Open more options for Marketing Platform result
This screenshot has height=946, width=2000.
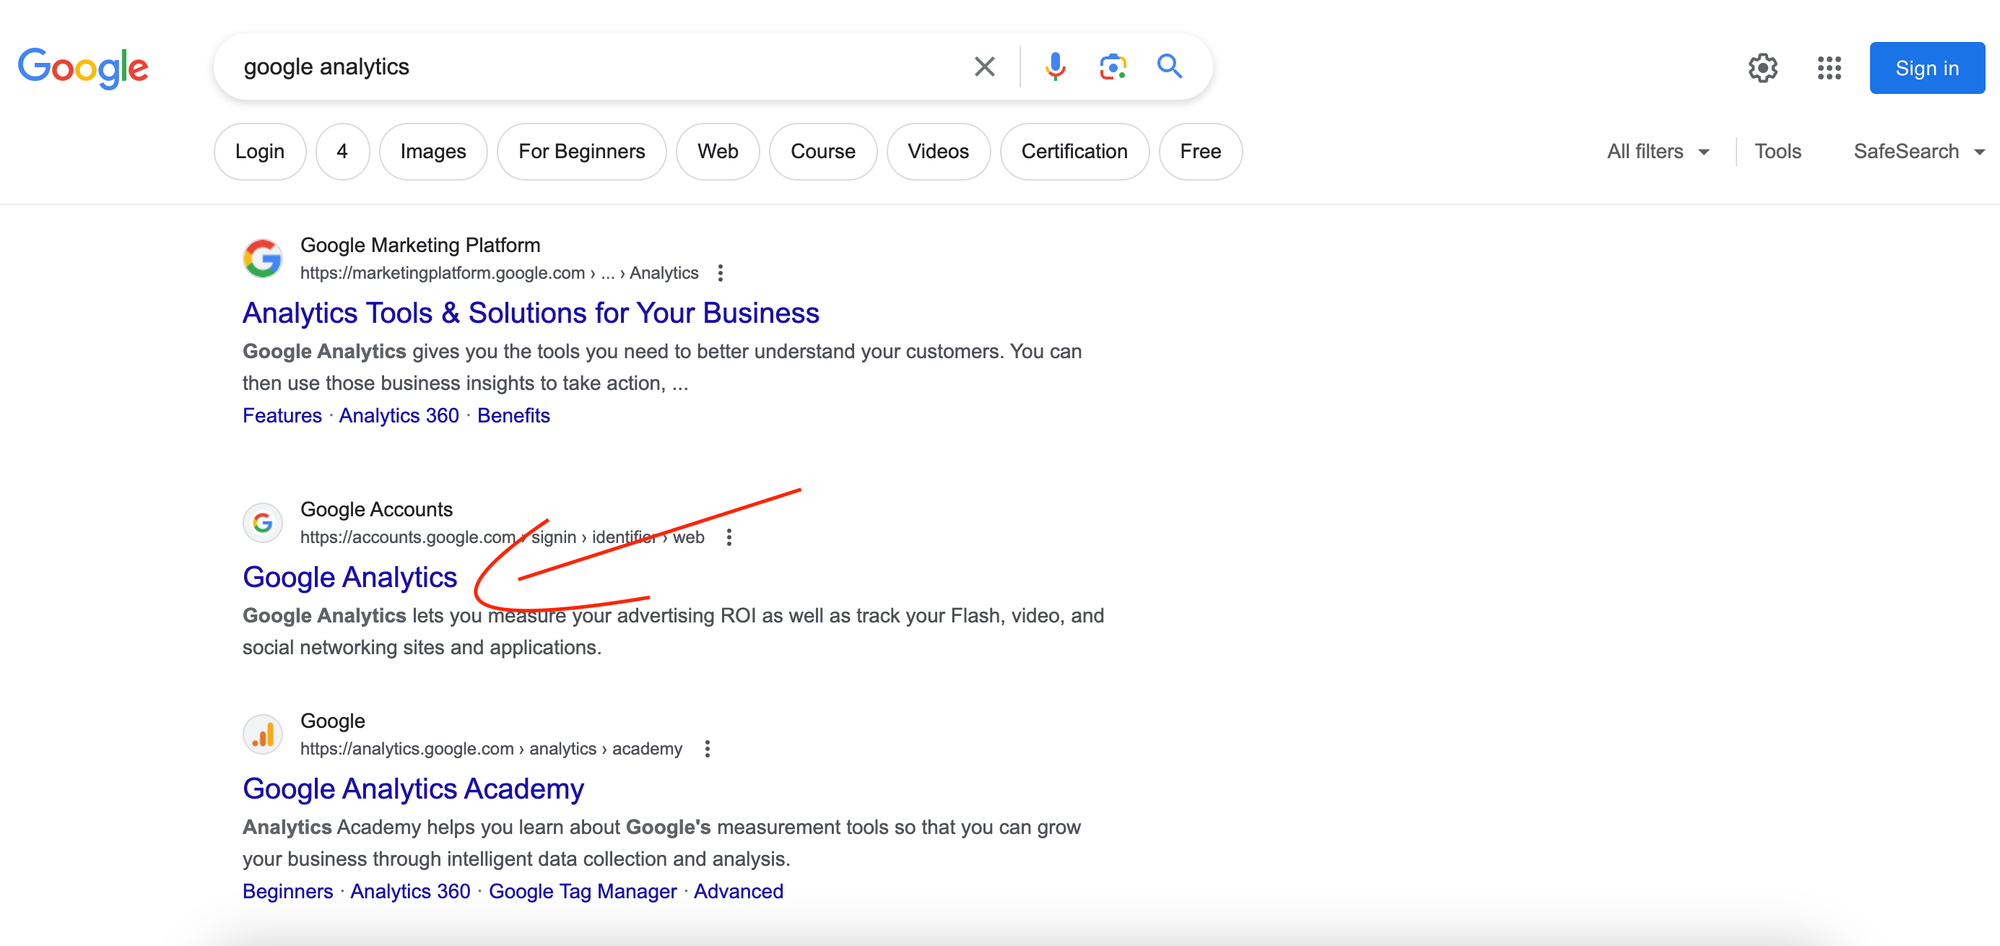(x=720, y=273)
